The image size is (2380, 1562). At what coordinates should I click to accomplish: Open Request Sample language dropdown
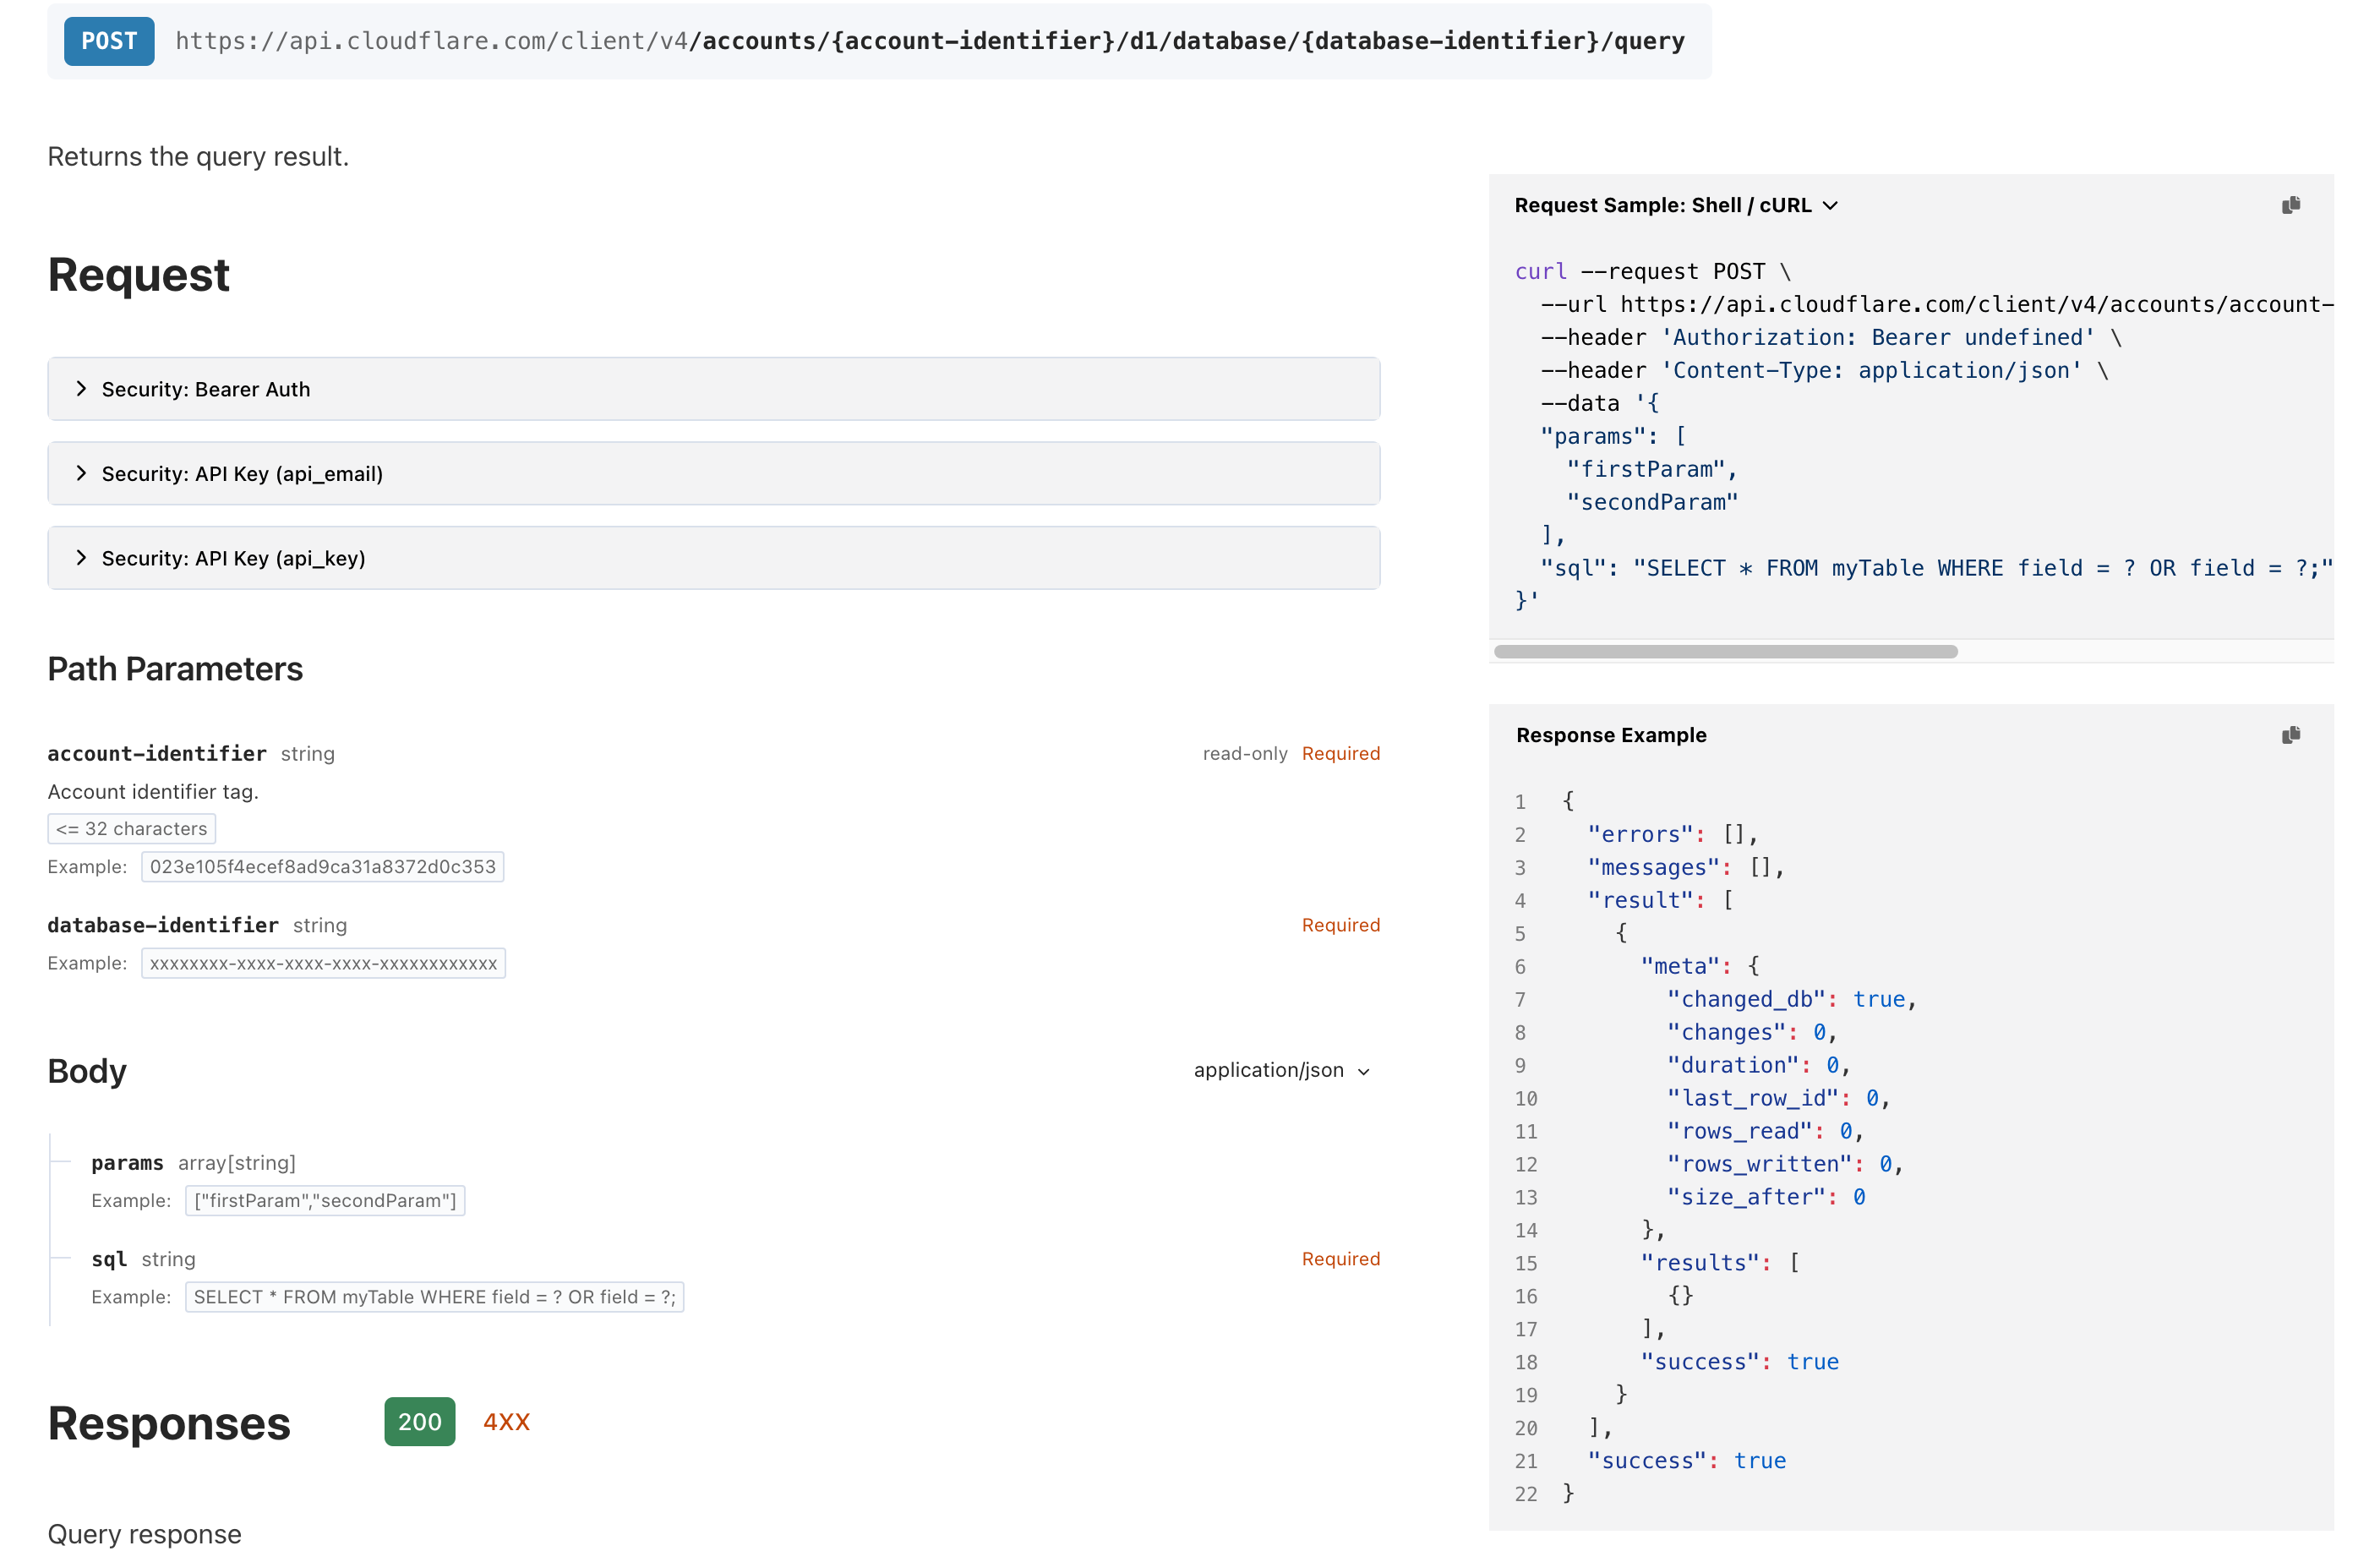1676,205
